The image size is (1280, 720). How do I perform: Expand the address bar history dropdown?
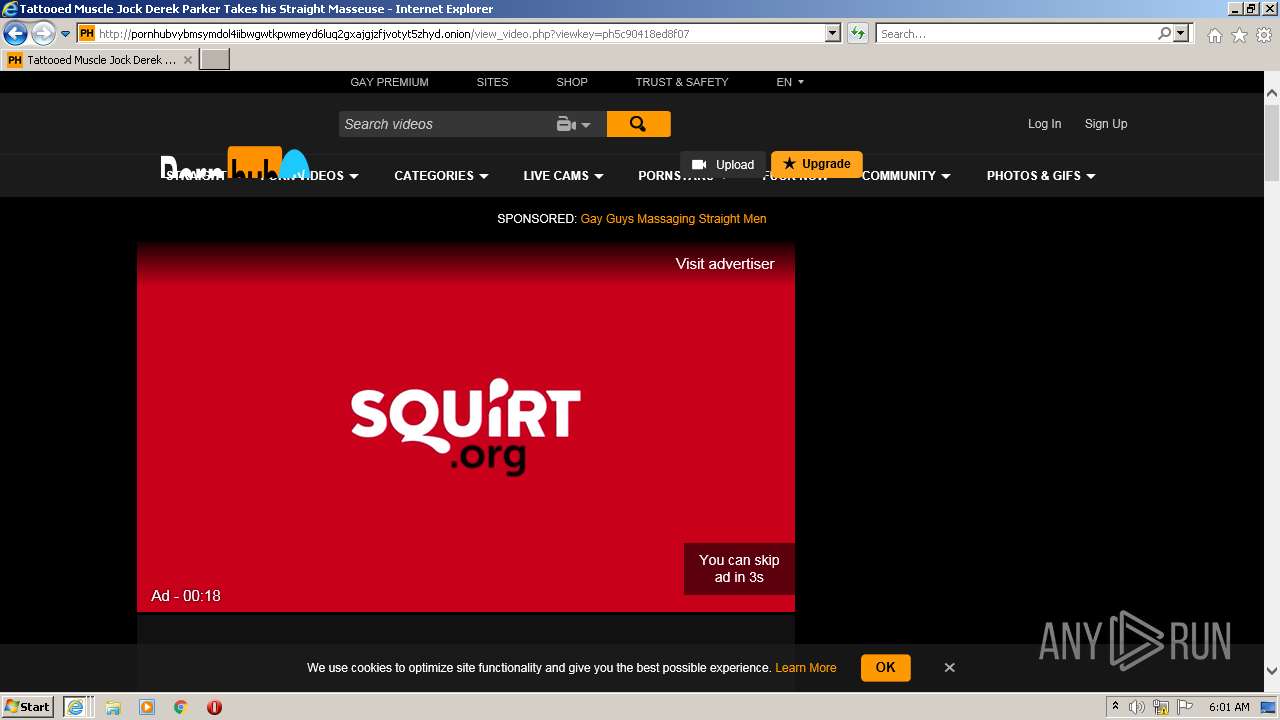pyautogui.click(x=832, y=33)
